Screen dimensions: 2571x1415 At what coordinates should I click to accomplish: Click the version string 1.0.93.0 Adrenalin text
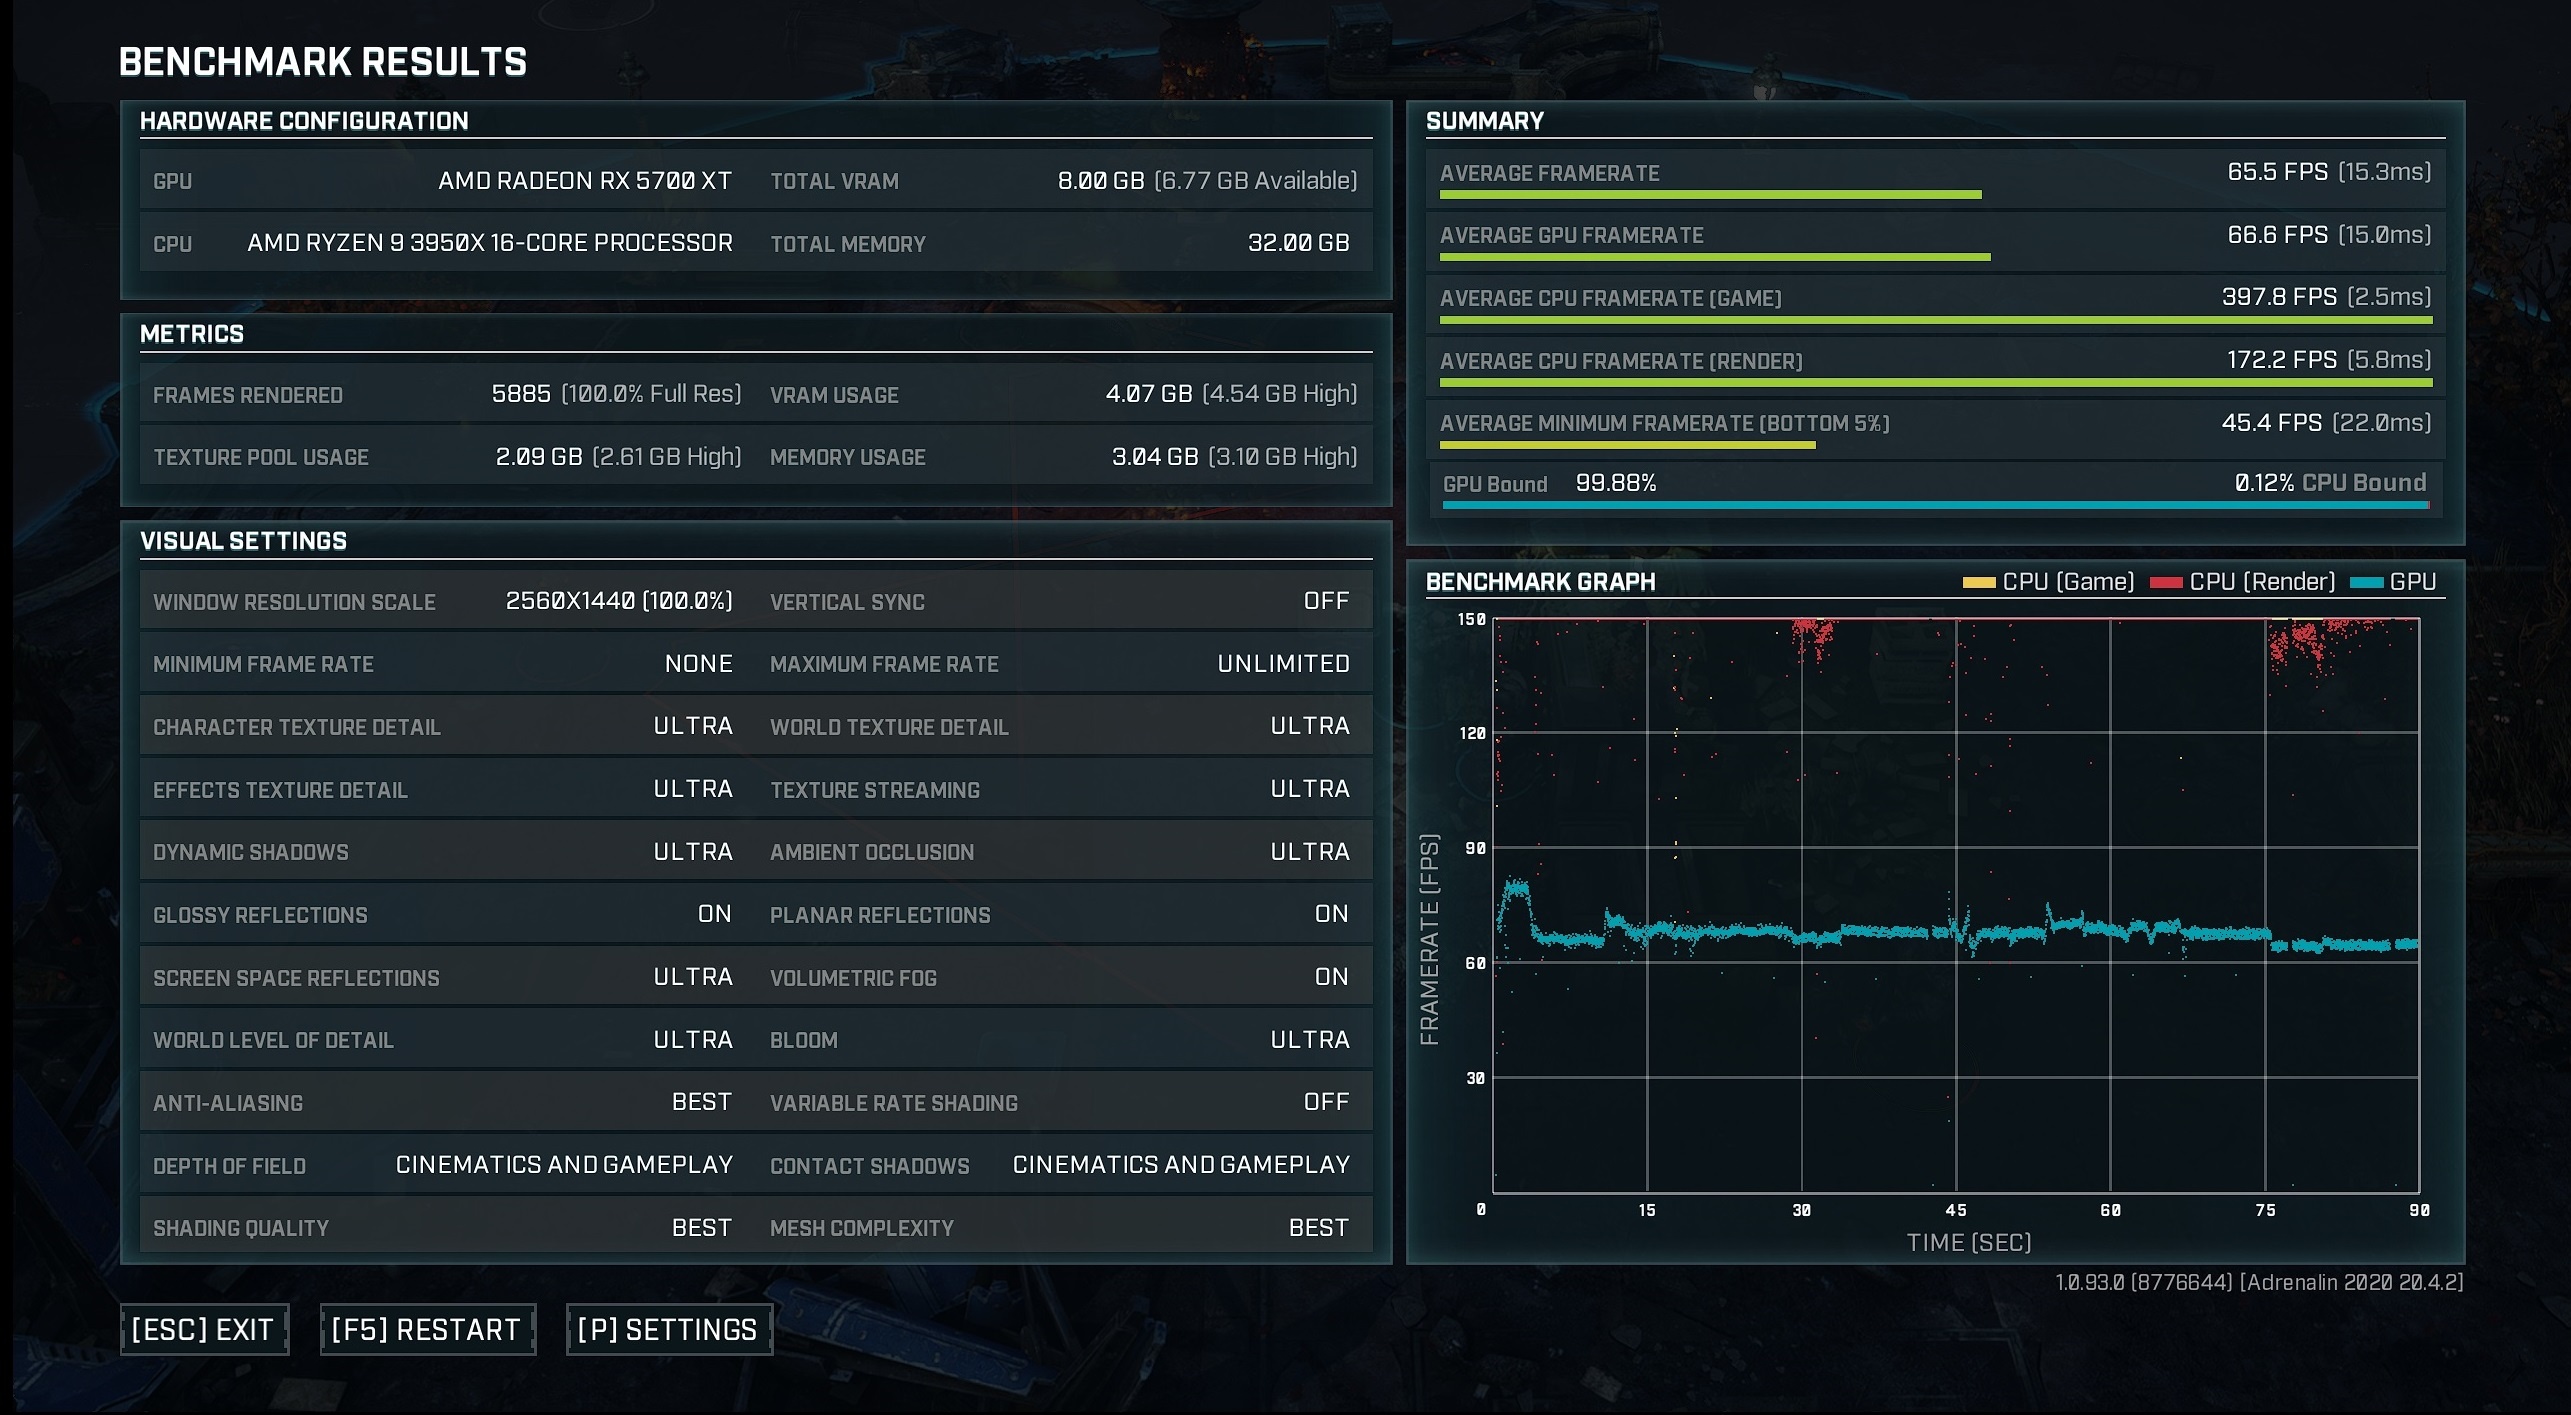coord(2259,1282)
